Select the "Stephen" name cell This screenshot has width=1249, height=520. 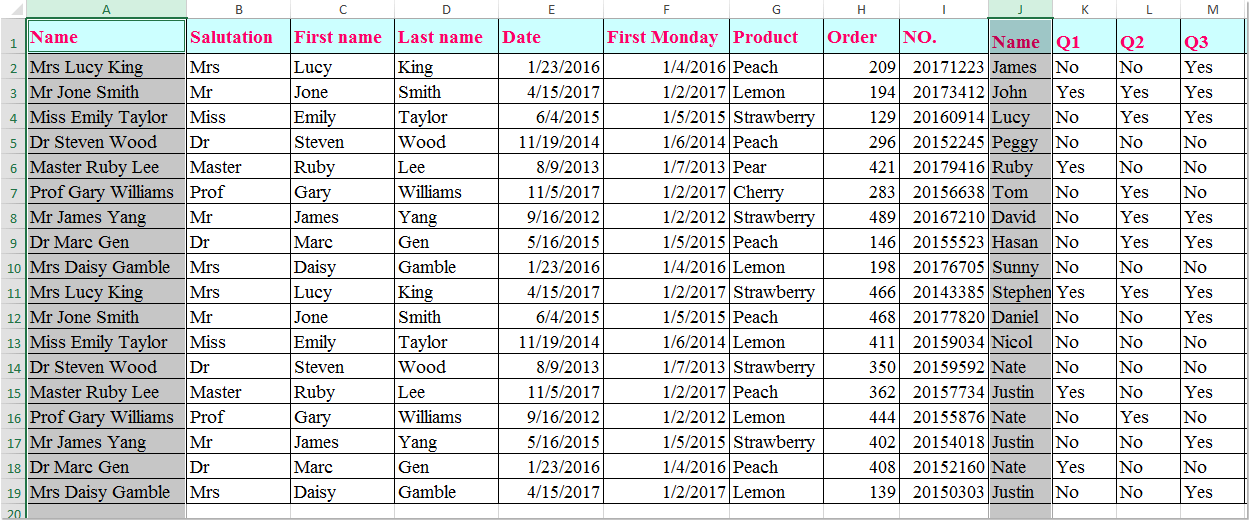(1019, 292)
